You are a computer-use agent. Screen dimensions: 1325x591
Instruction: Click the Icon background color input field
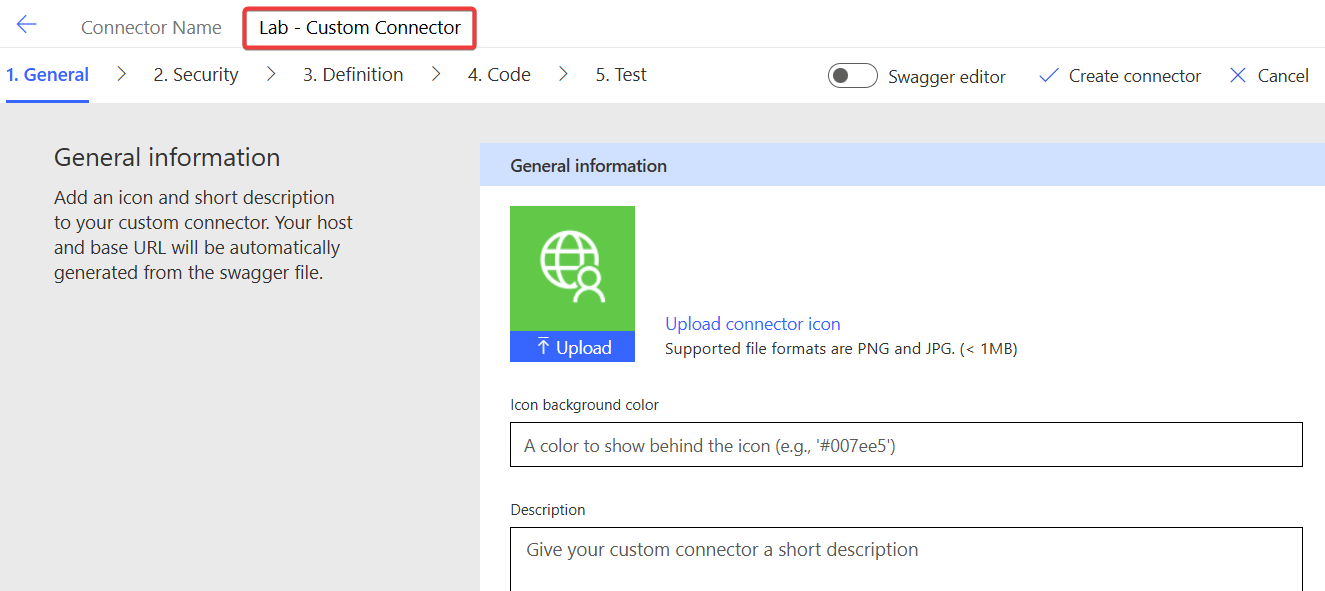point(905,444)
